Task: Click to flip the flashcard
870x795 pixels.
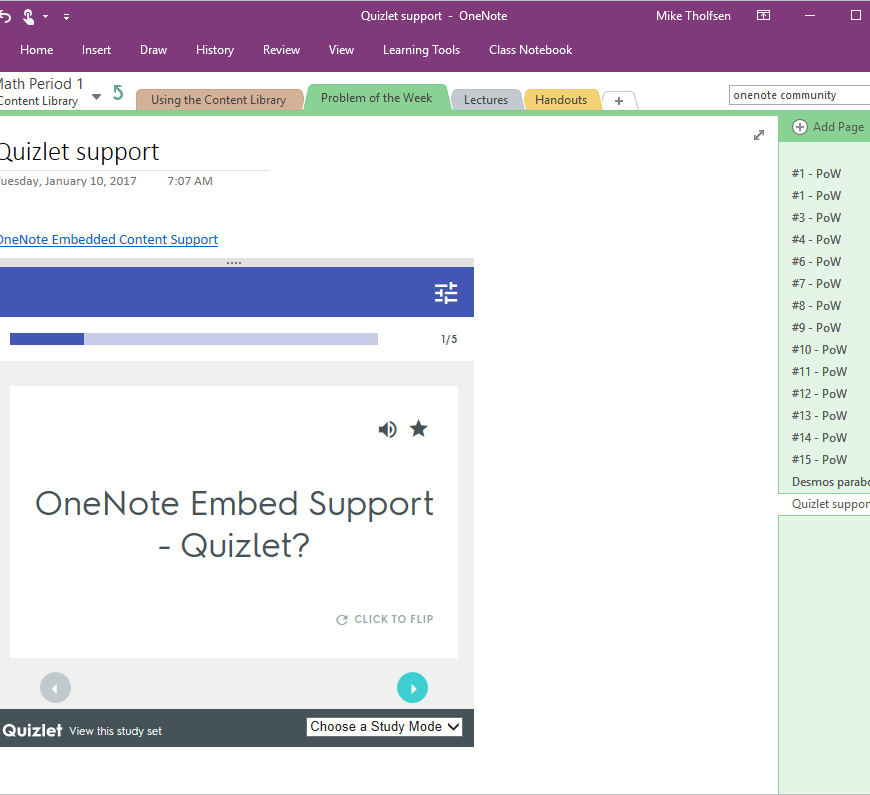Action: (385, 619)
